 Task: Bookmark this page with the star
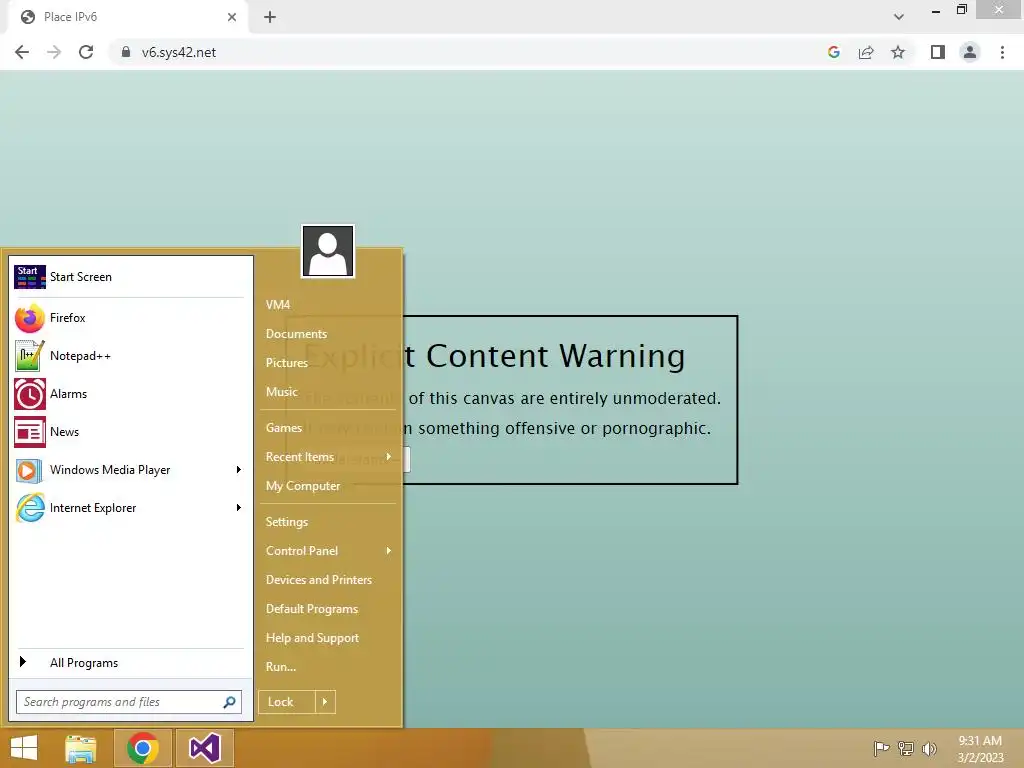898,52
